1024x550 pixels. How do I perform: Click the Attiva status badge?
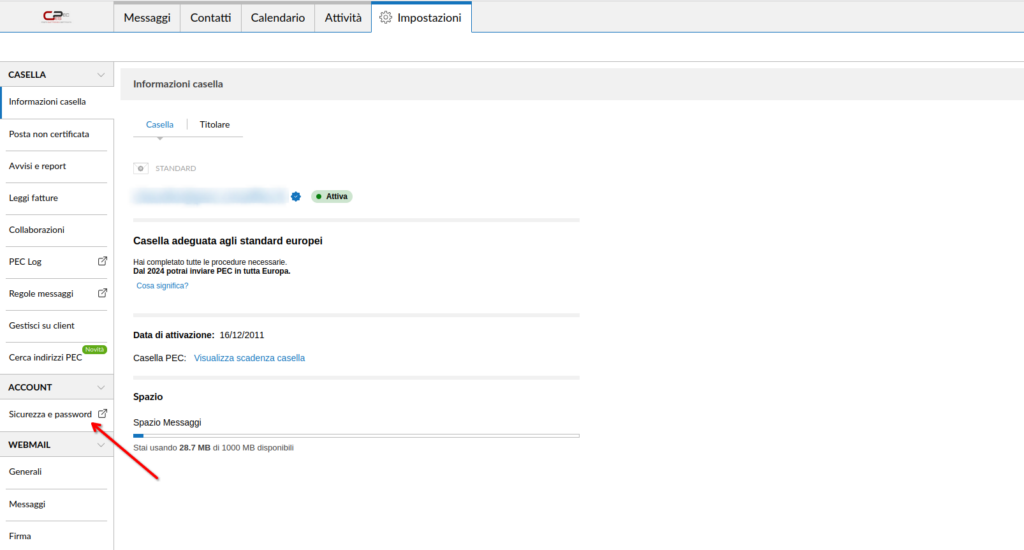pos(332,197)
